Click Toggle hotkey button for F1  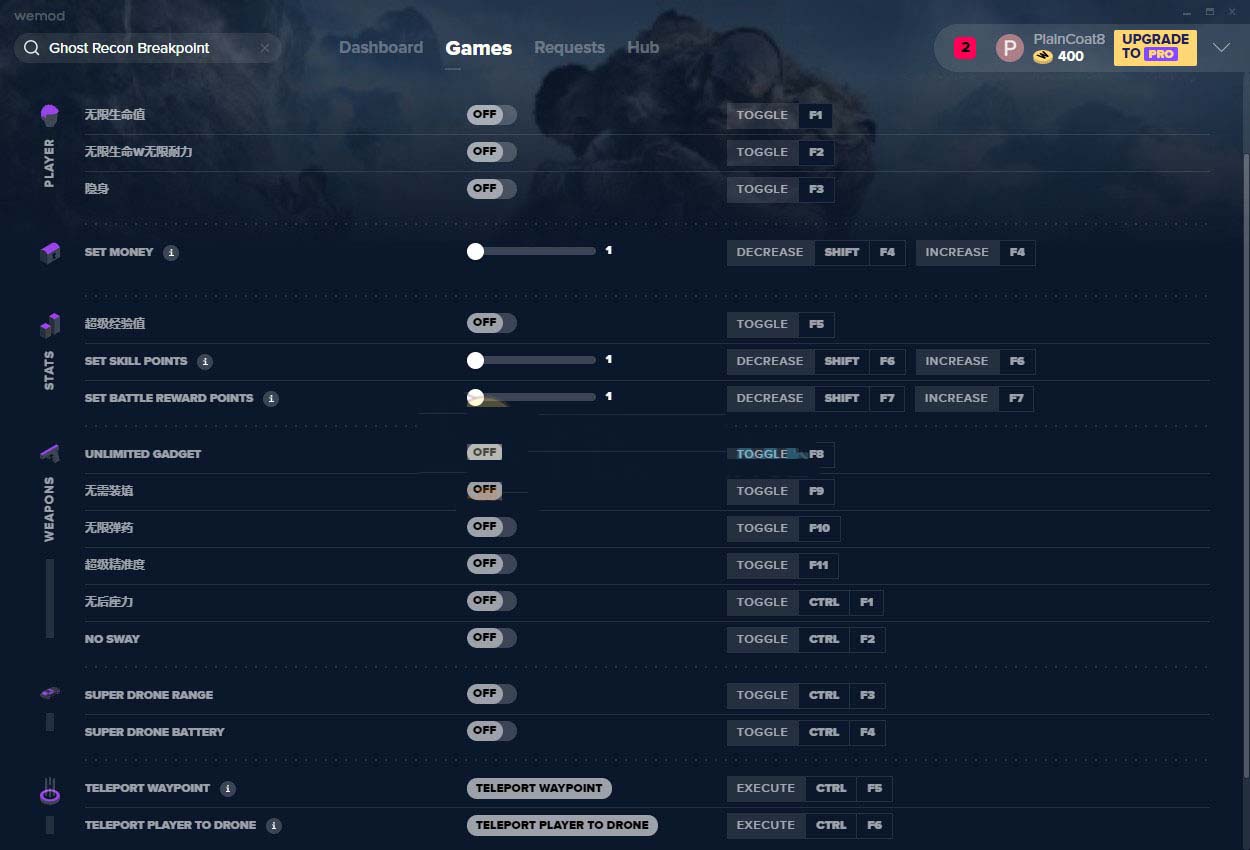click(762, 115)
